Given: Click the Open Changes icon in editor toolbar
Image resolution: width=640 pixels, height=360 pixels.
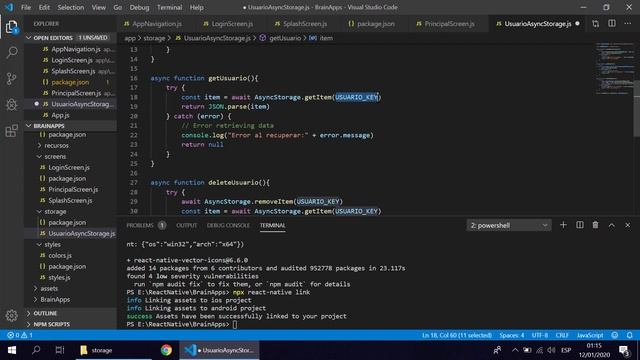Looking at the screenshot, I should coord(596,24).
